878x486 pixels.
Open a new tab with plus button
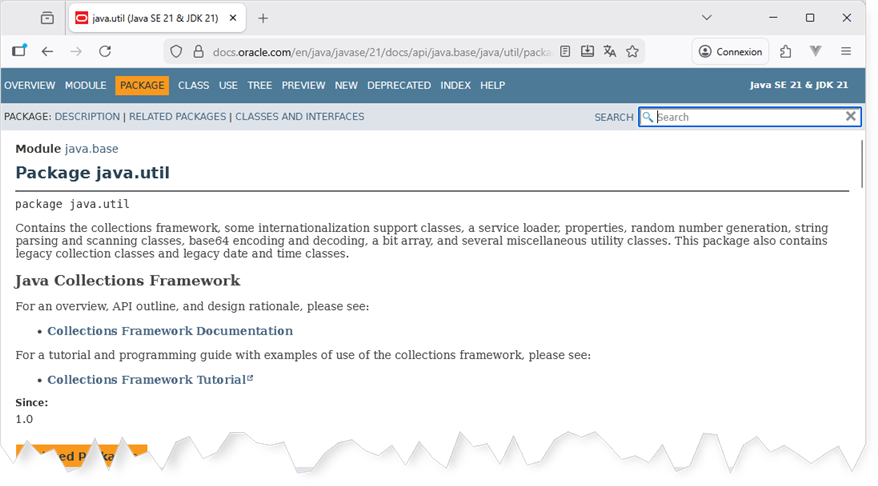(263, 18)
